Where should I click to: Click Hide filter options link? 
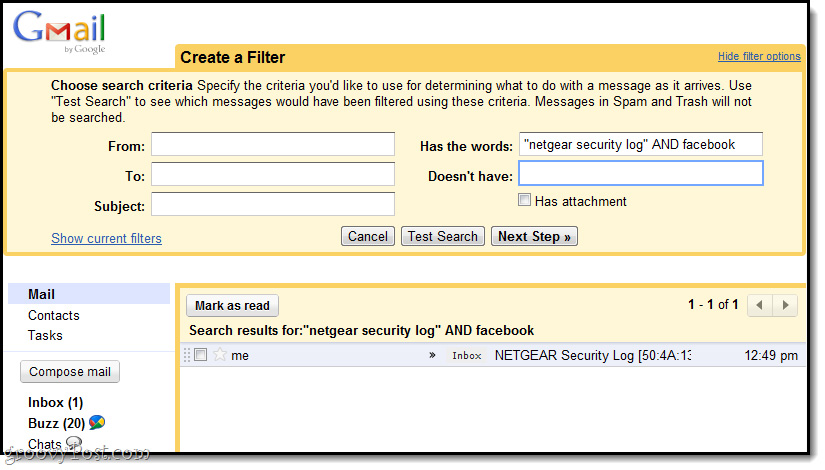click(x=759, y=56)
